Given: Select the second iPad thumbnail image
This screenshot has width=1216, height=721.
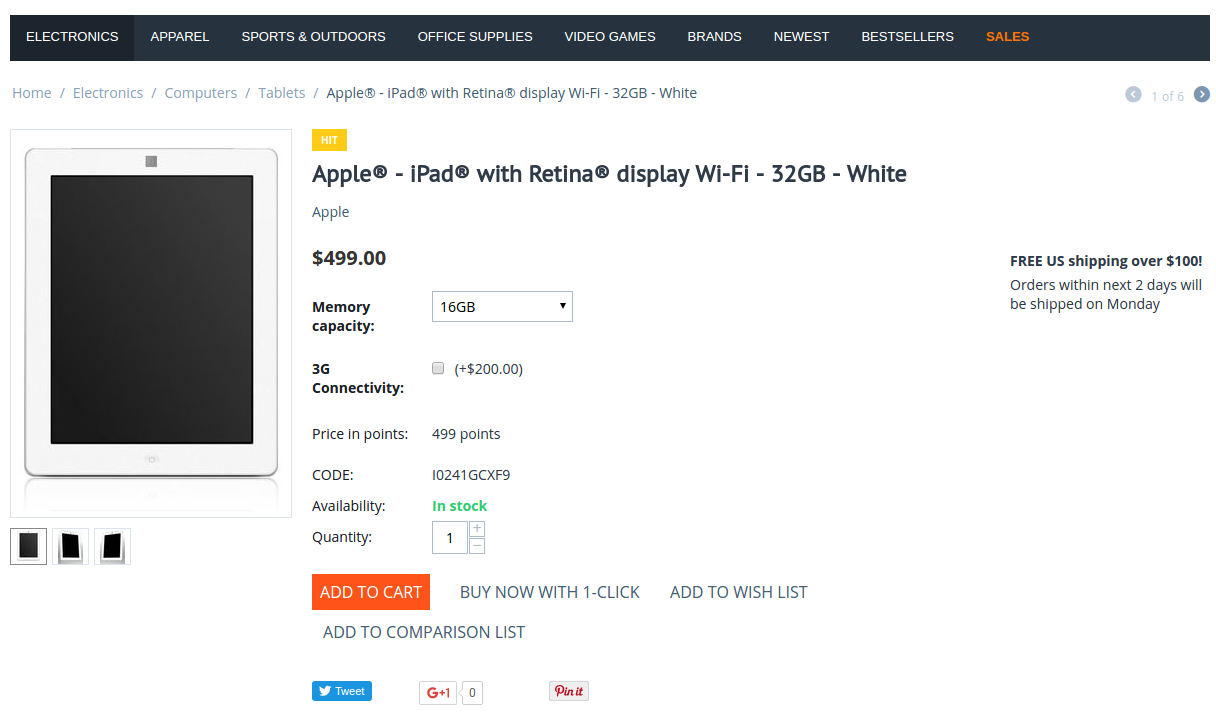Looking at the screenshot, I should click(x=71, y=546).
